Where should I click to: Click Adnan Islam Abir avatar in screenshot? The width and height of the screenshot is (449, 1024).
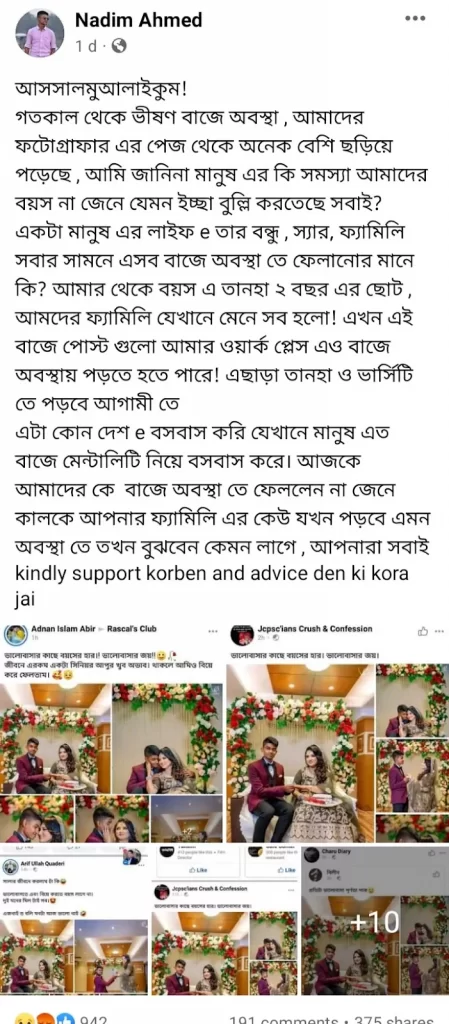pyautogui.click(x=15, y=633)
